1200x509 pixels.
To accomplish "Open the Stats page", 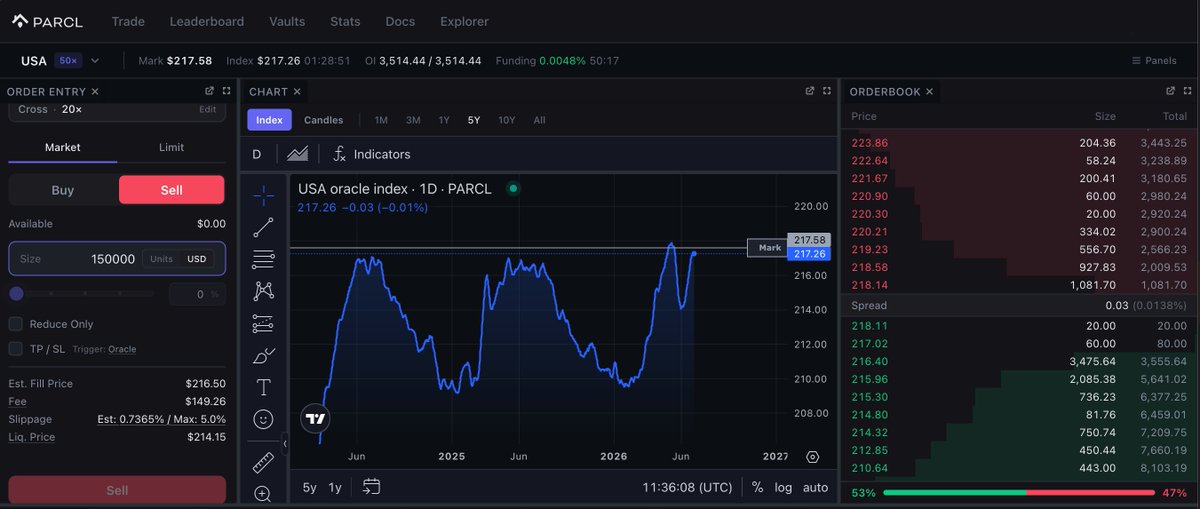I will click(x=345, y=21).
